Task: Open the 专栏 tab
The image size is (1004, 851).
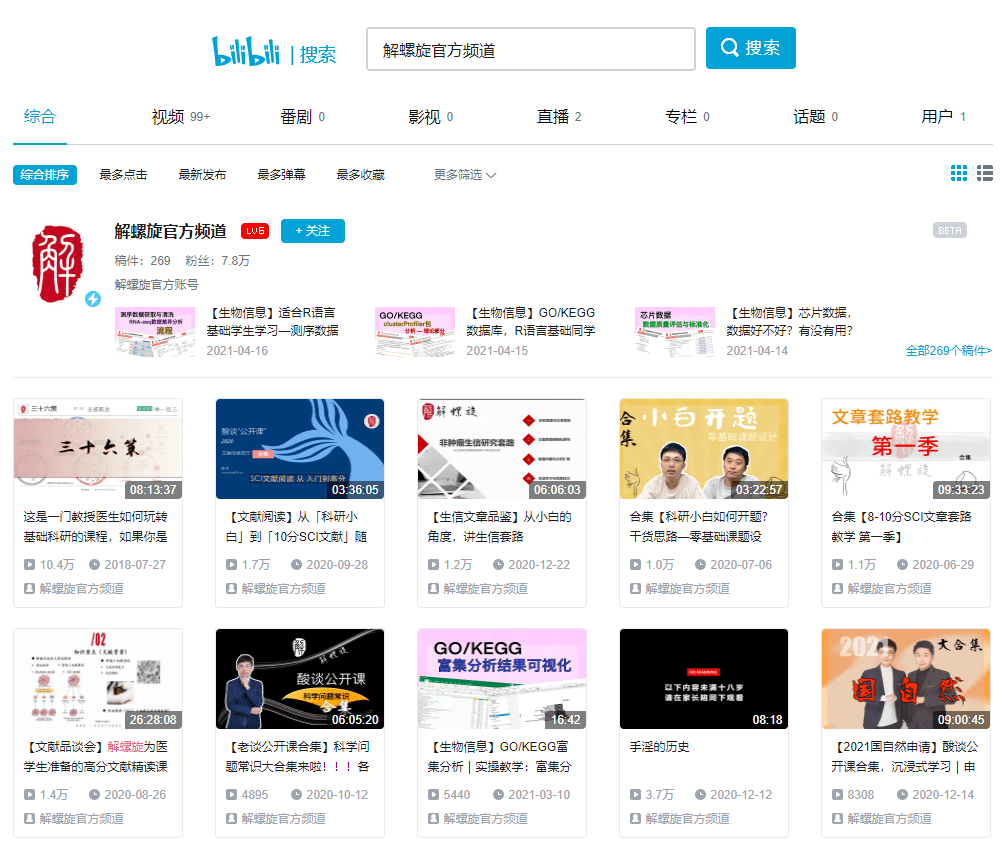Action: 687,117
